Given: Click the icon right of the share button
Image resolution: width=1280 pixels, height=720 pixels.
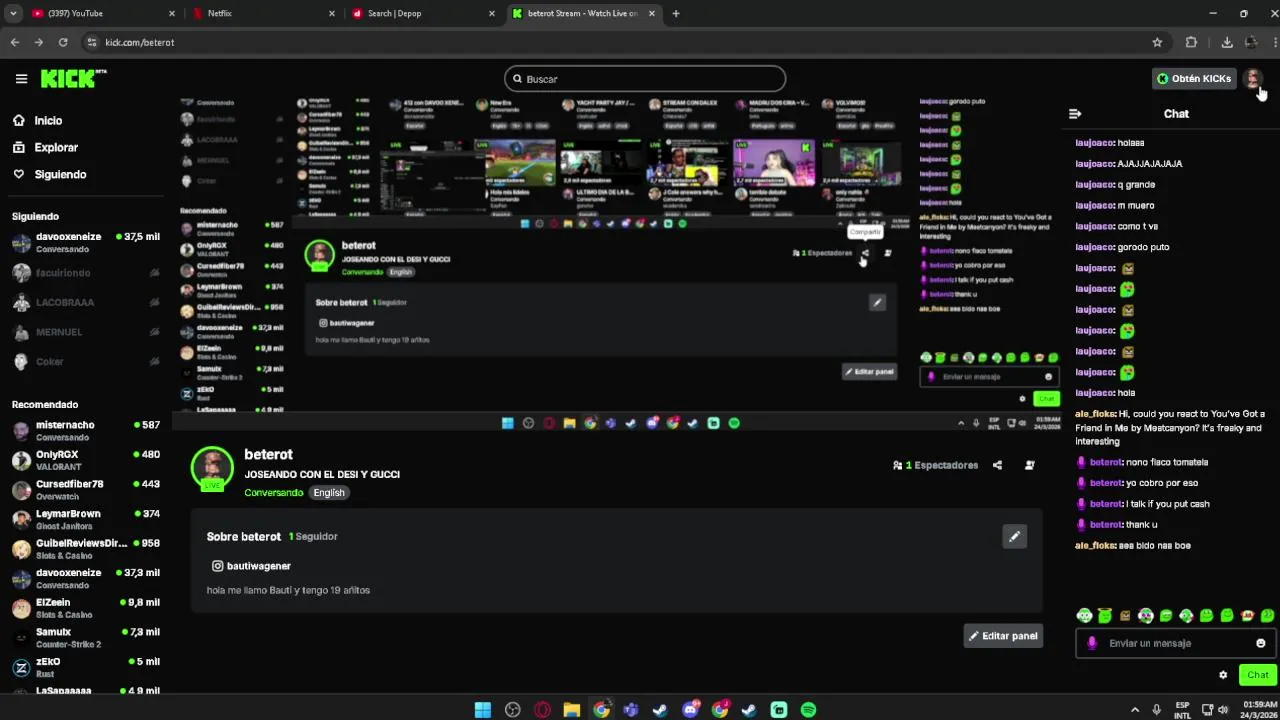Looking at the screenshot, I should click(x=1030, y=465).
